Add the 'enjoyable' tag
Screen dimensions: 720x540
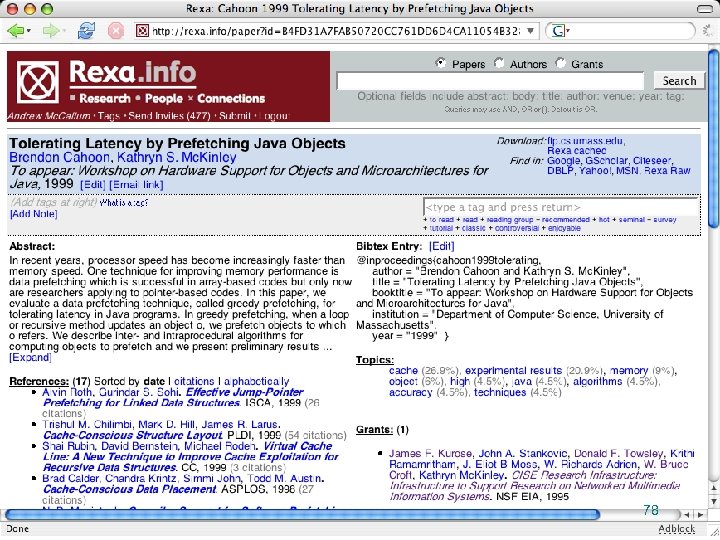click(564, 228)
